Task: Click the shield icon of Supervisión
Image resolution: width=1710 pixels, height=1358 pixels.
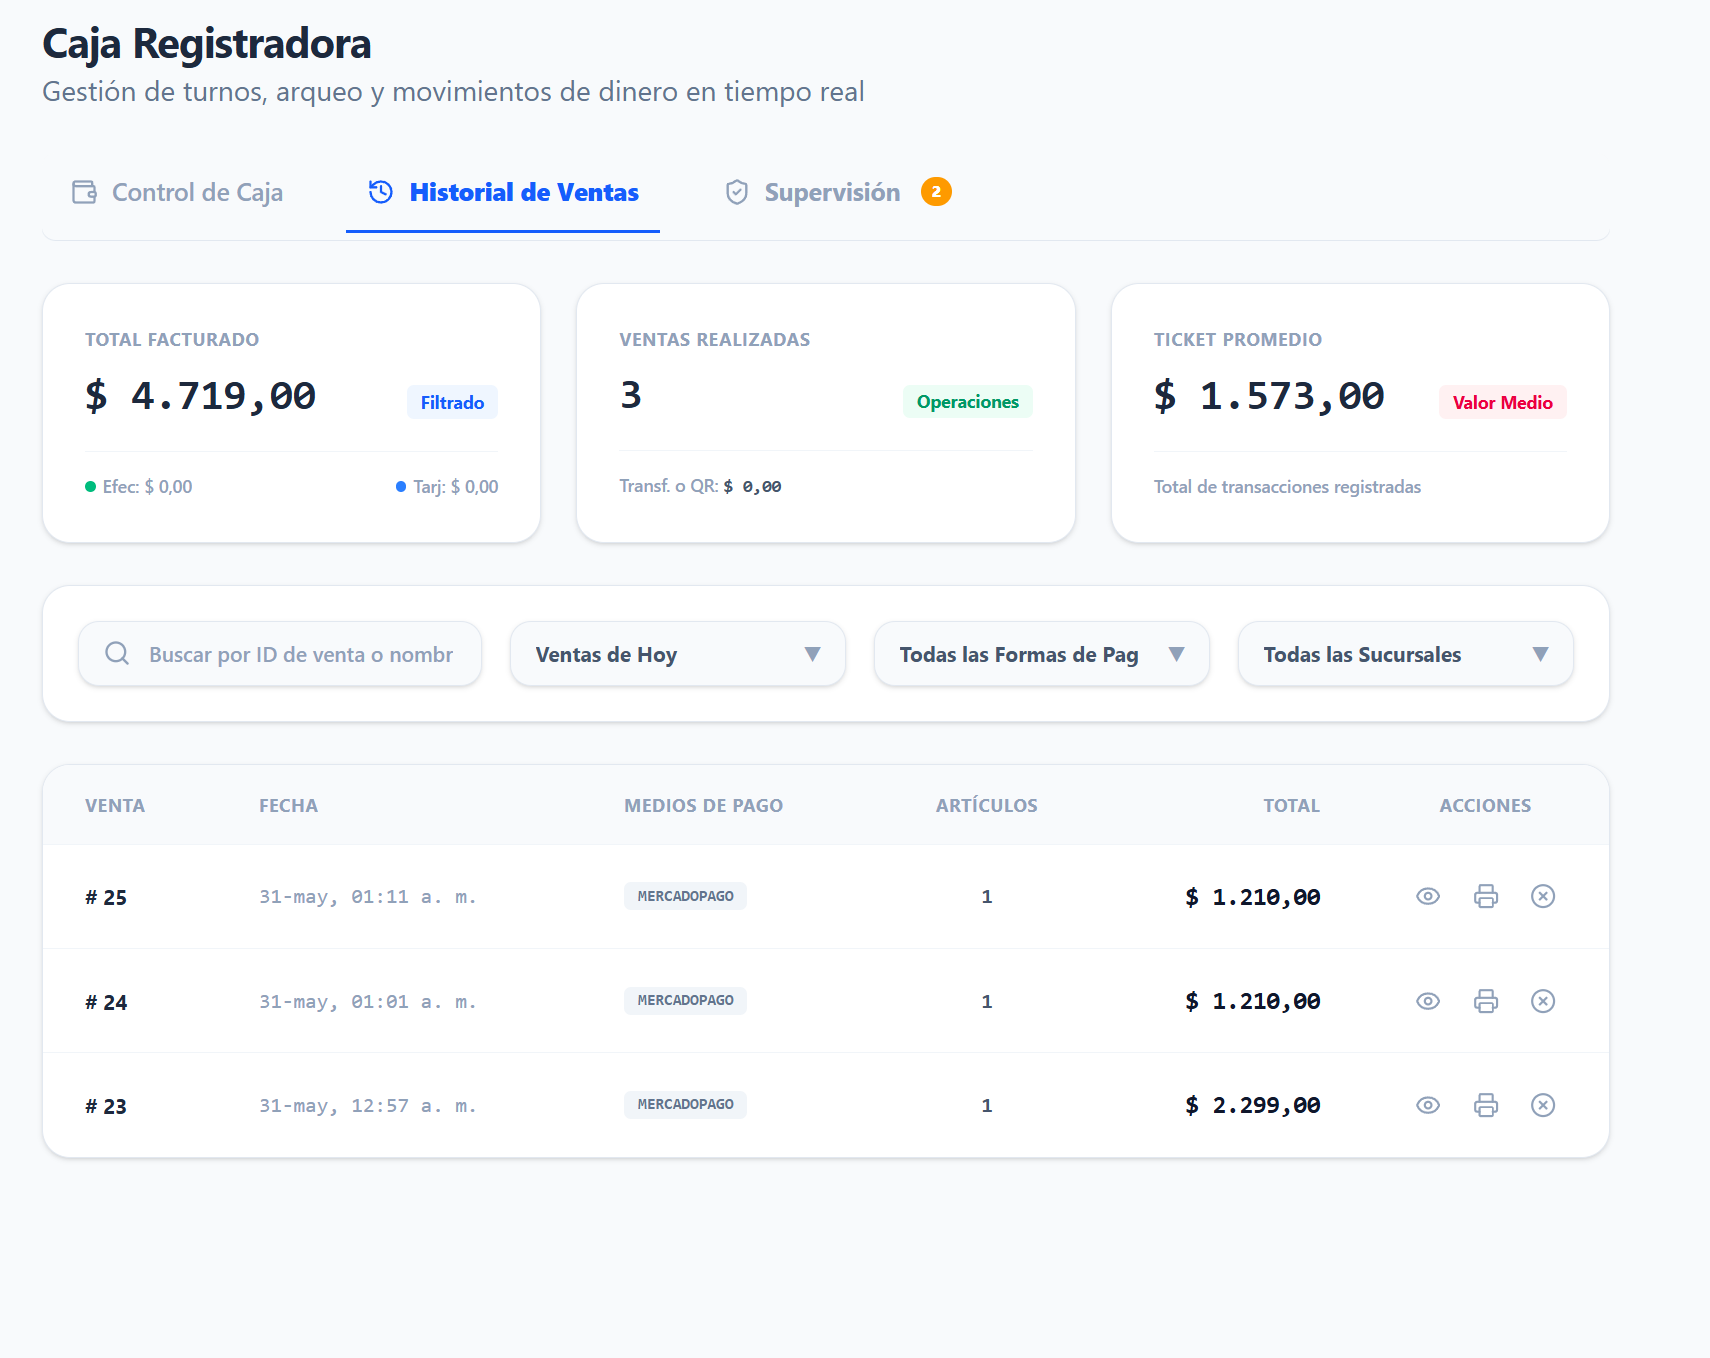Action: 737,192
